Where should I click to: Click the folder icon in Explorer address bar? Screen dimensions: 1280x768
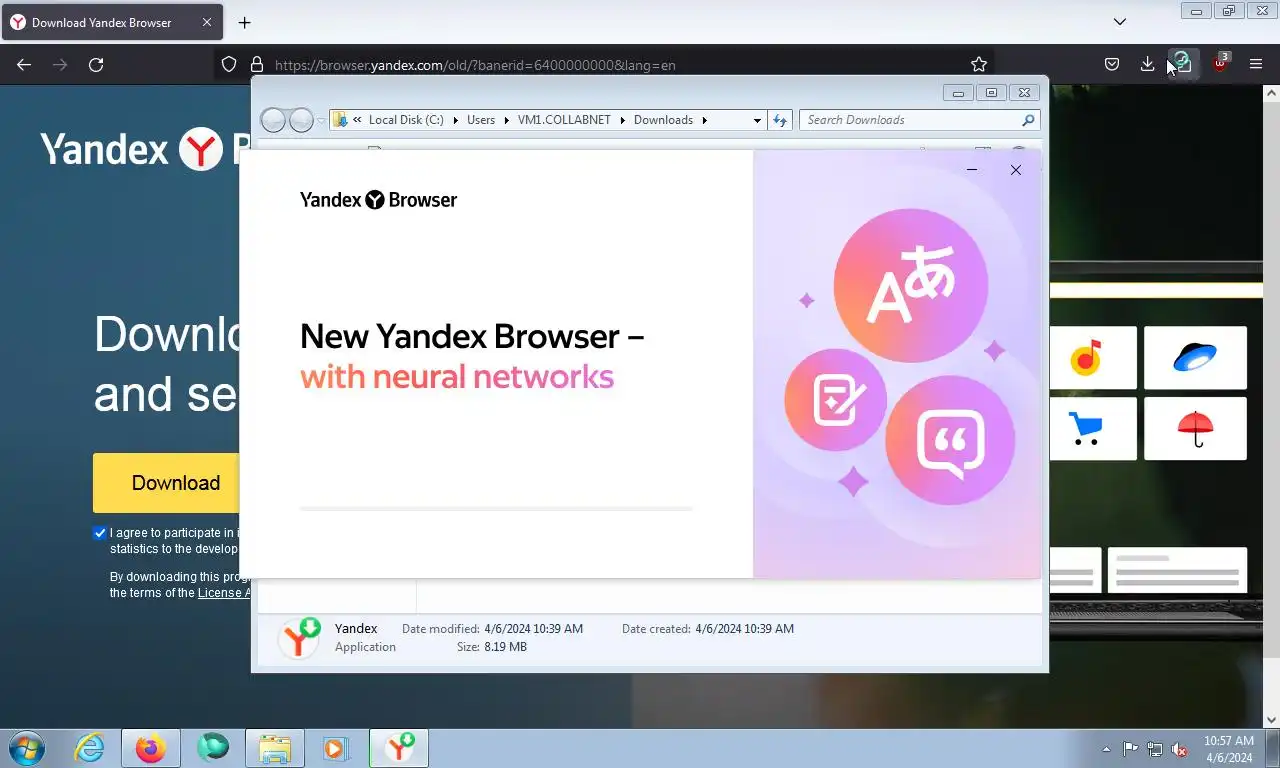(x=340, y=120)
